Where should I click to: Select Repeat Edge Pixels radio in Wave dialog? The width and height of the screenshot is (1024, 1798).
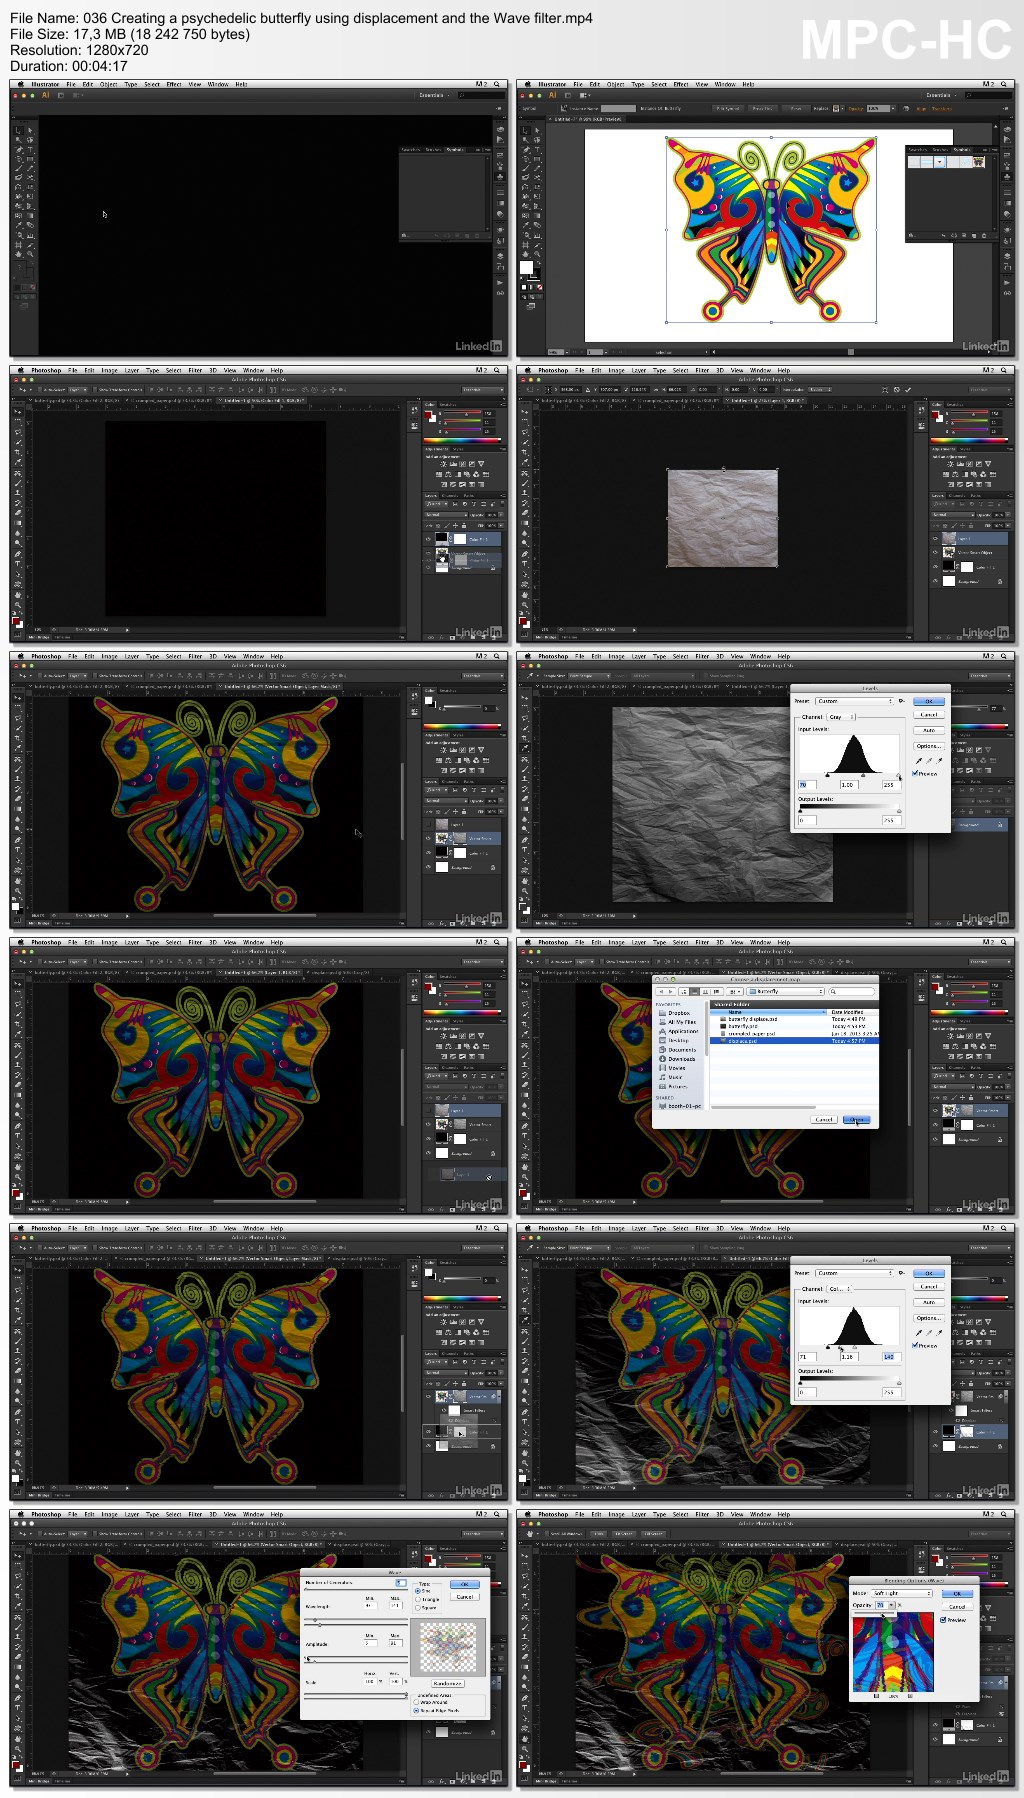(x=416, y=1711)
